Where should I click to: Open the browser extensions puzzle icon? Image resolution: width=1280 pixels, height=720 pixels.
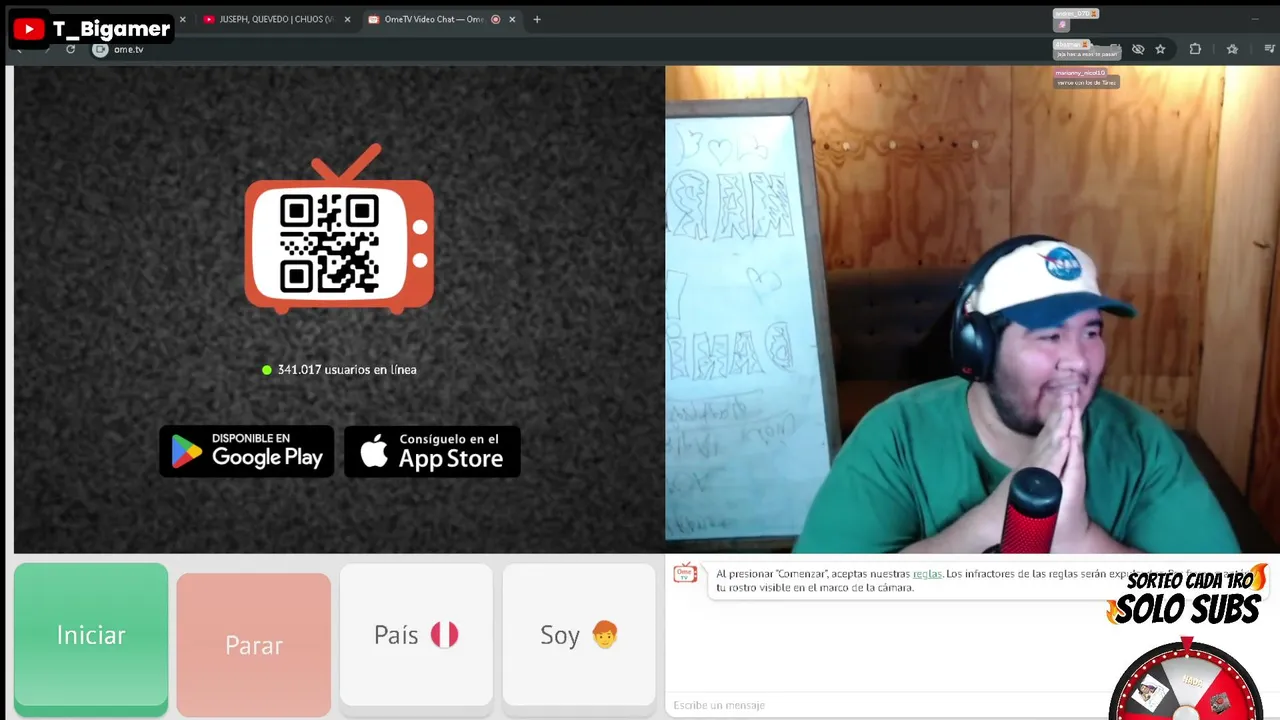tap(1195, 49)
